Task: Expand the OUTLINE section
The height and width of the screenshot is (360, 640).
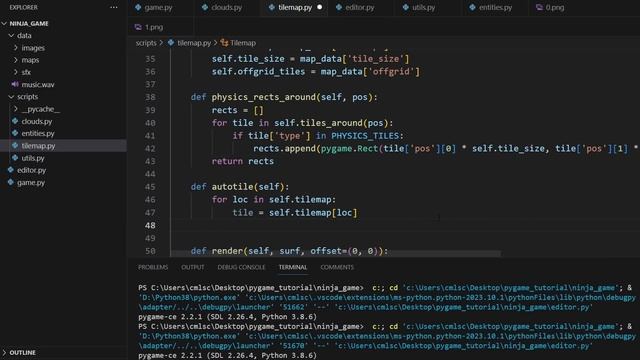Action: pos(22,352)
